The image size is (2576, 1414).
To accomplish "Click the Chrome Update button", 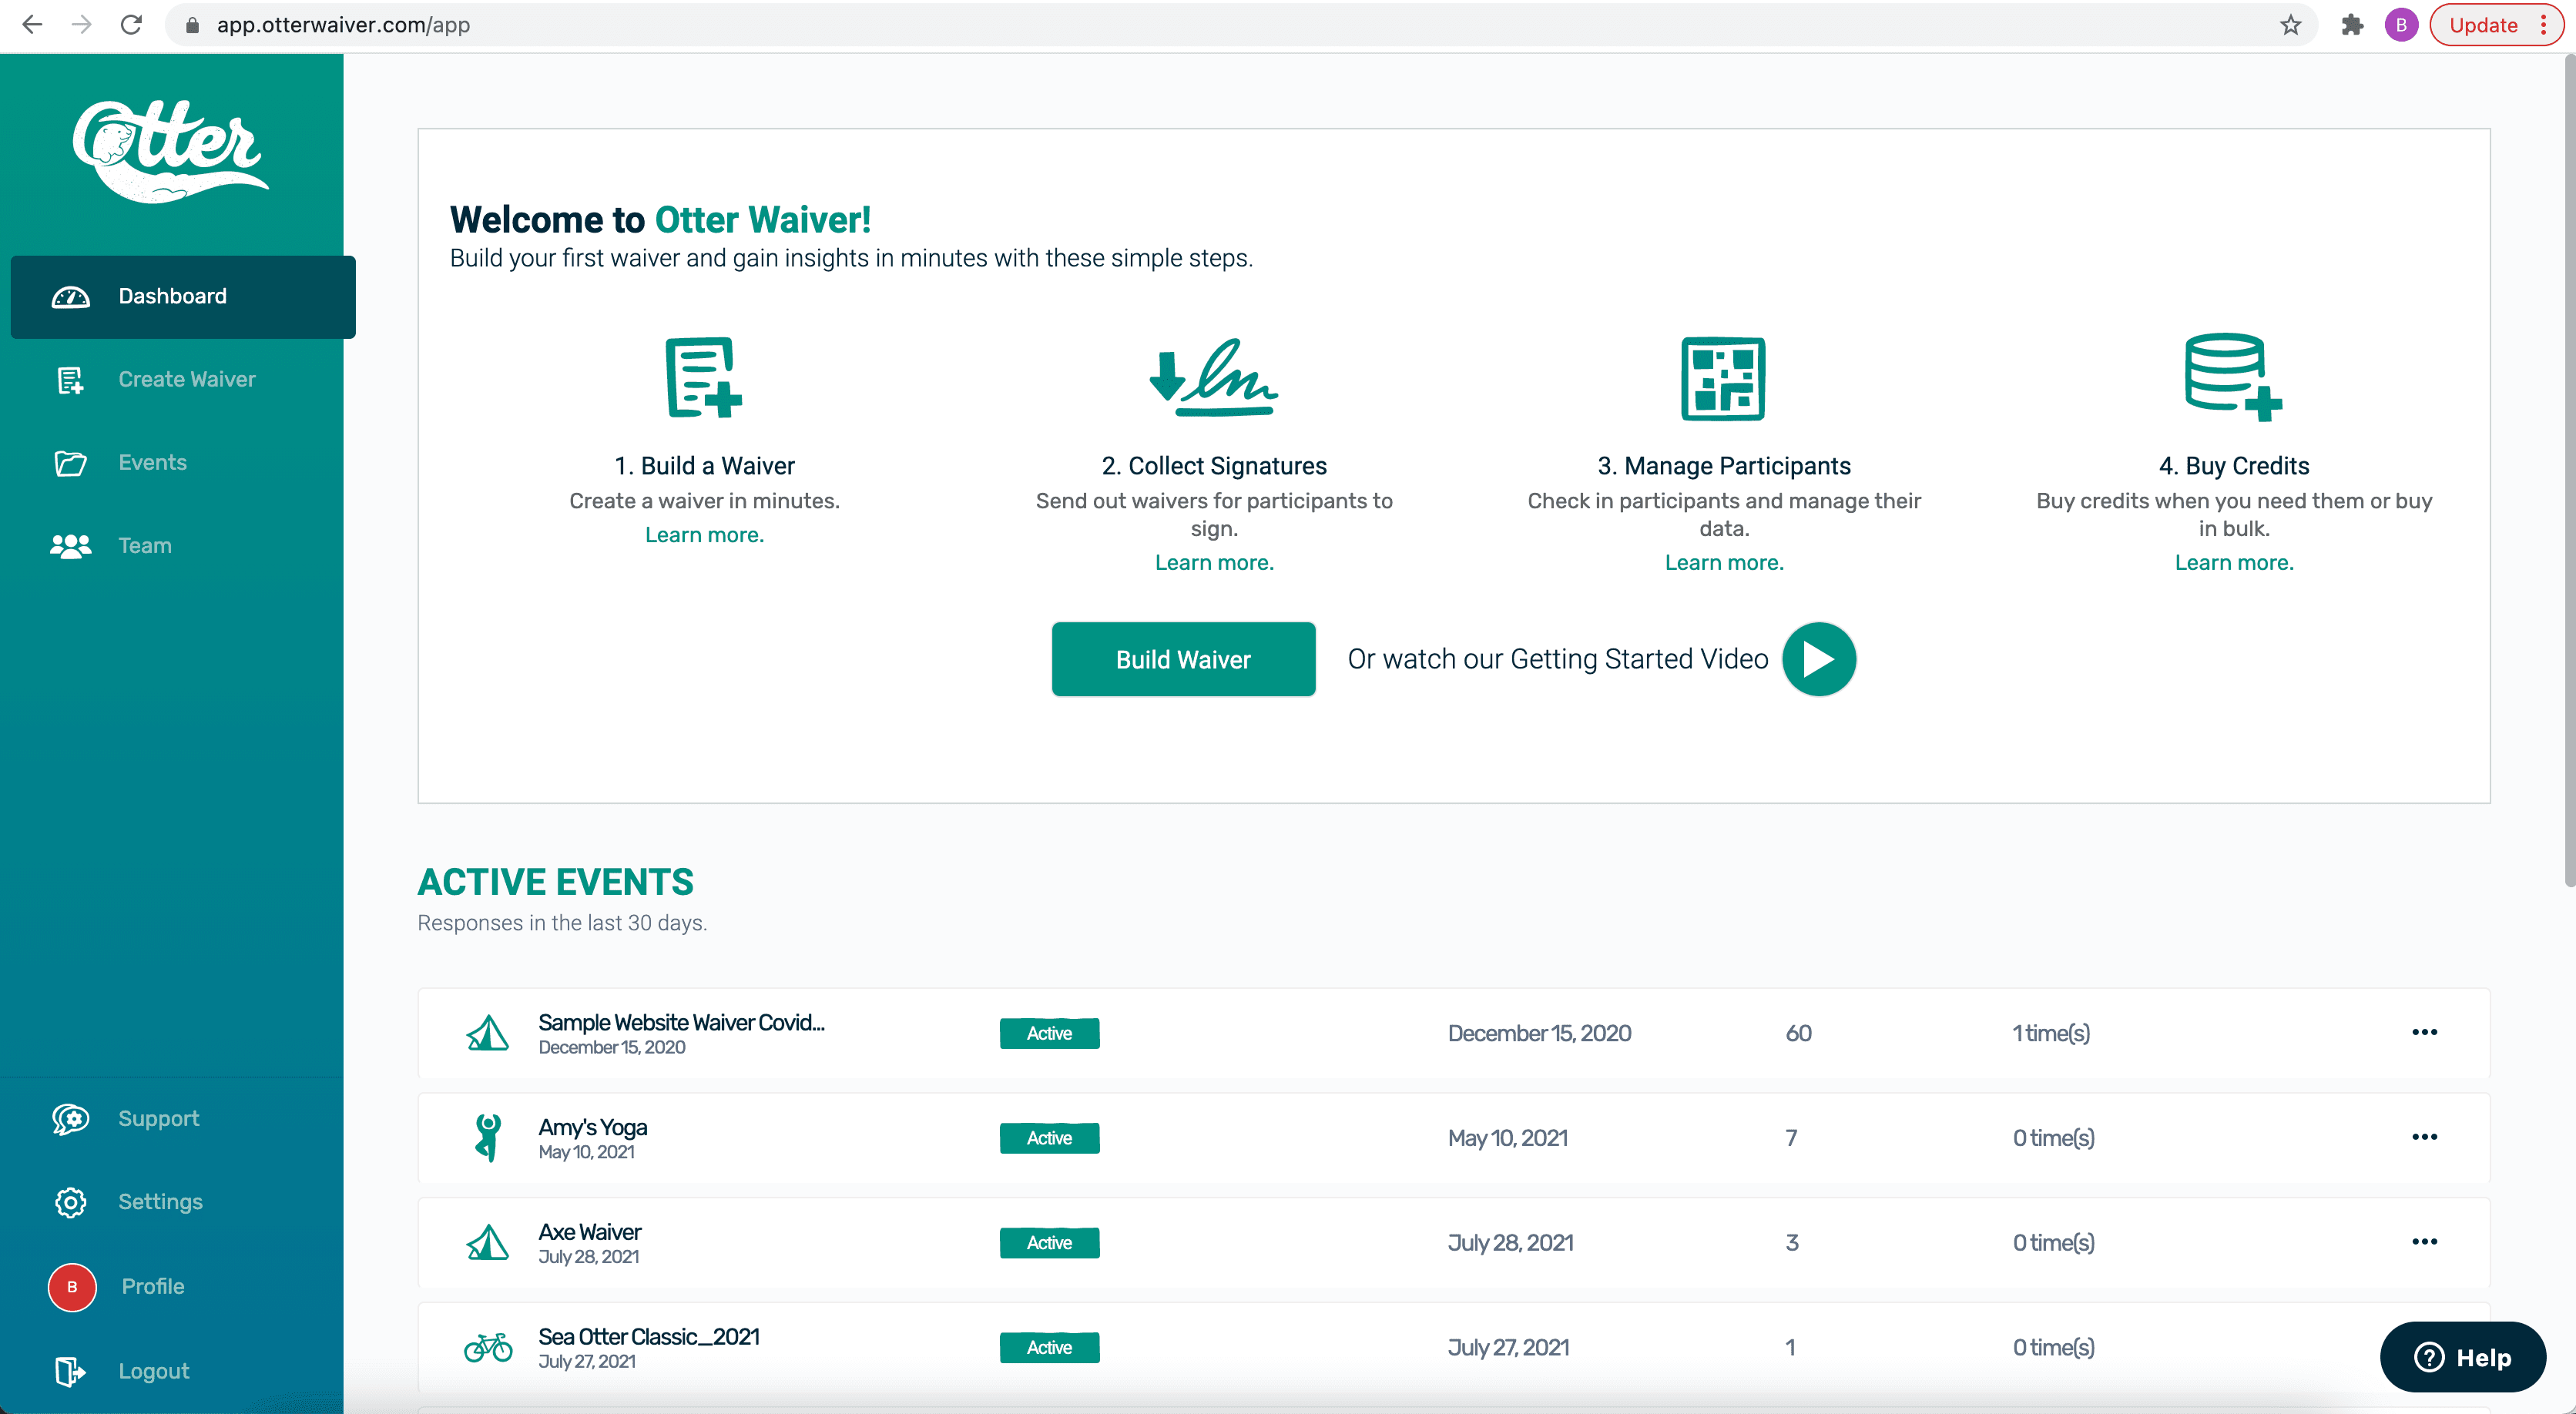I will click(2483, 25).
